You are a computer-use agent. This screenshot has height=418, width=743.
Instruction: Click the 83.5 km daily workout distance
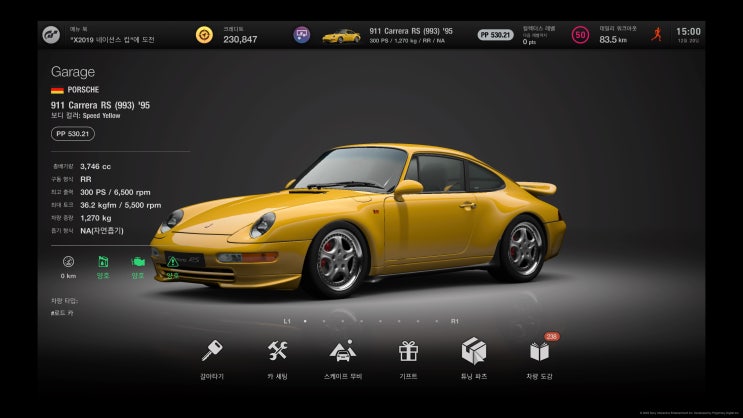click(613, 40)
